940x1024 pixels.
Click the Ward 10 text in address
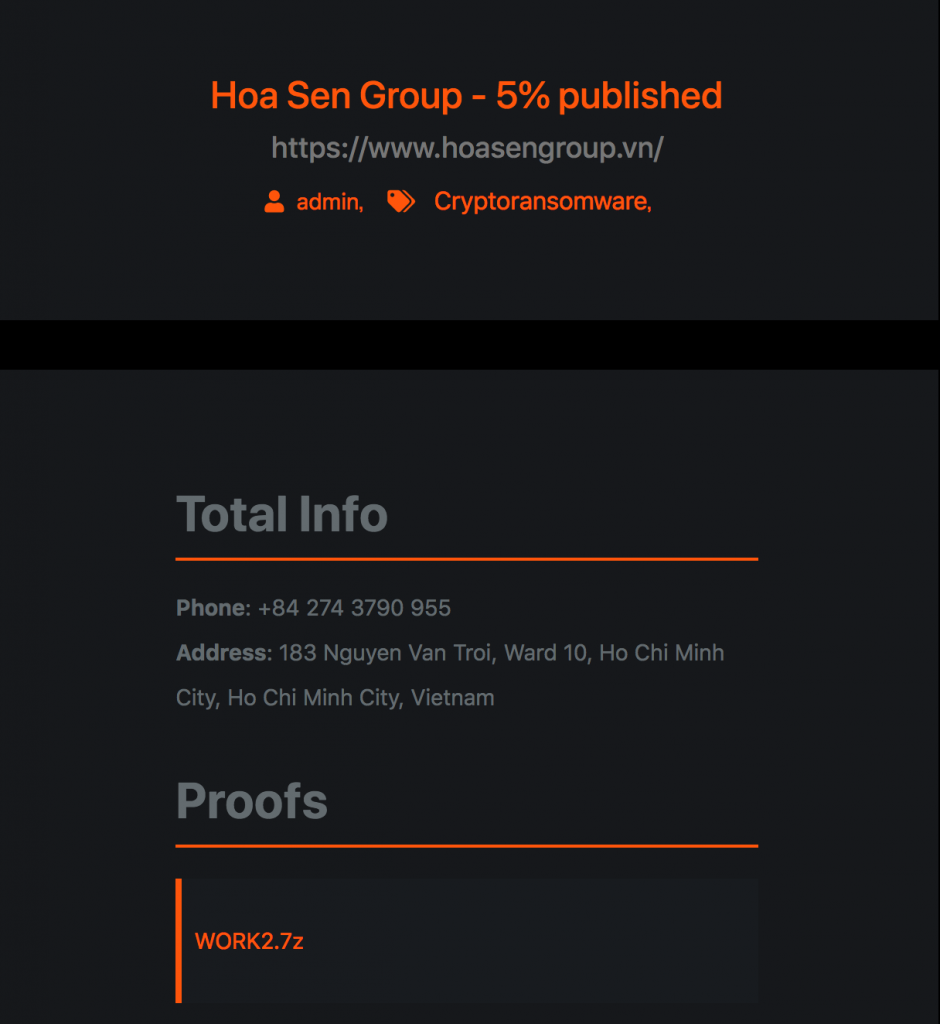click(x=545, y=653)
